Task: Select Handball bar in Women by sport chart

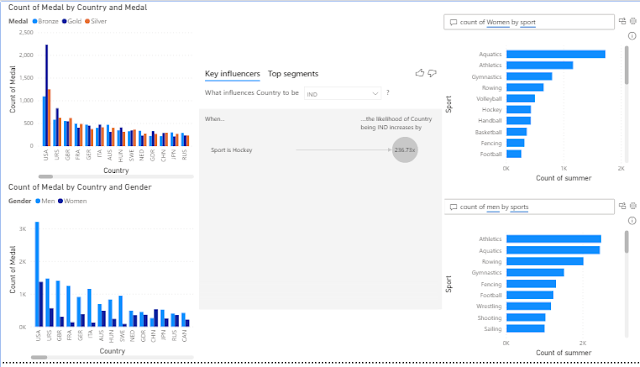Action: point(519,120)
